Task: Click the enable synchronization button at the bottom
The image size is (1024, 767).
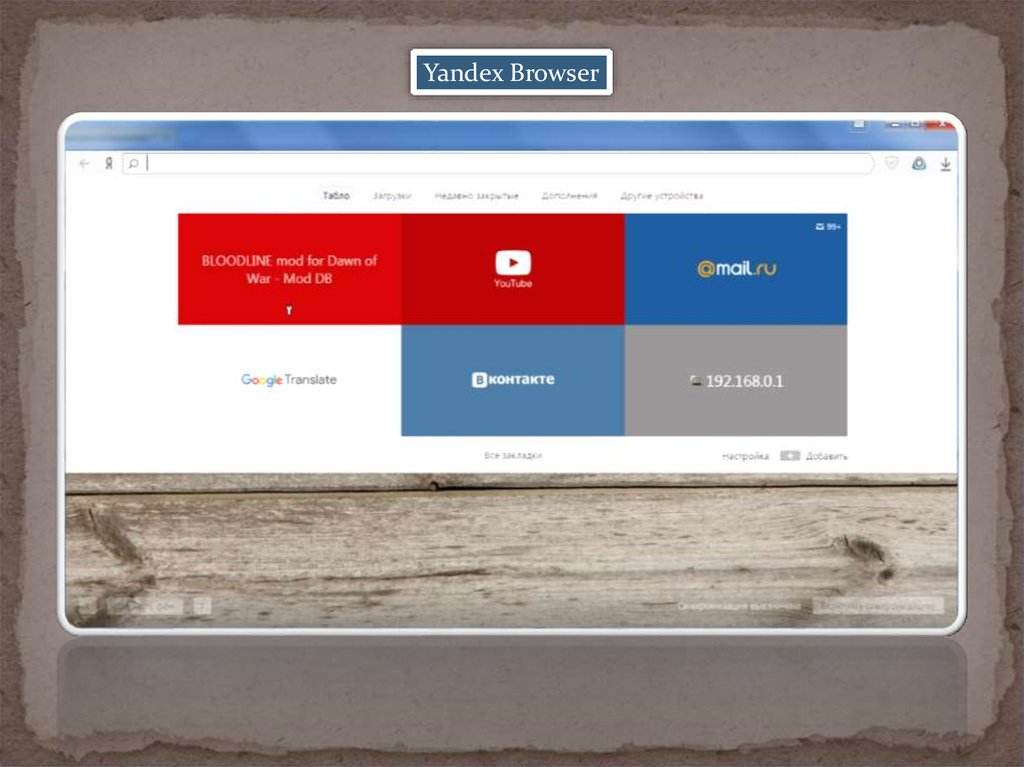Action: pyautogui.click(x=878, y=606)
